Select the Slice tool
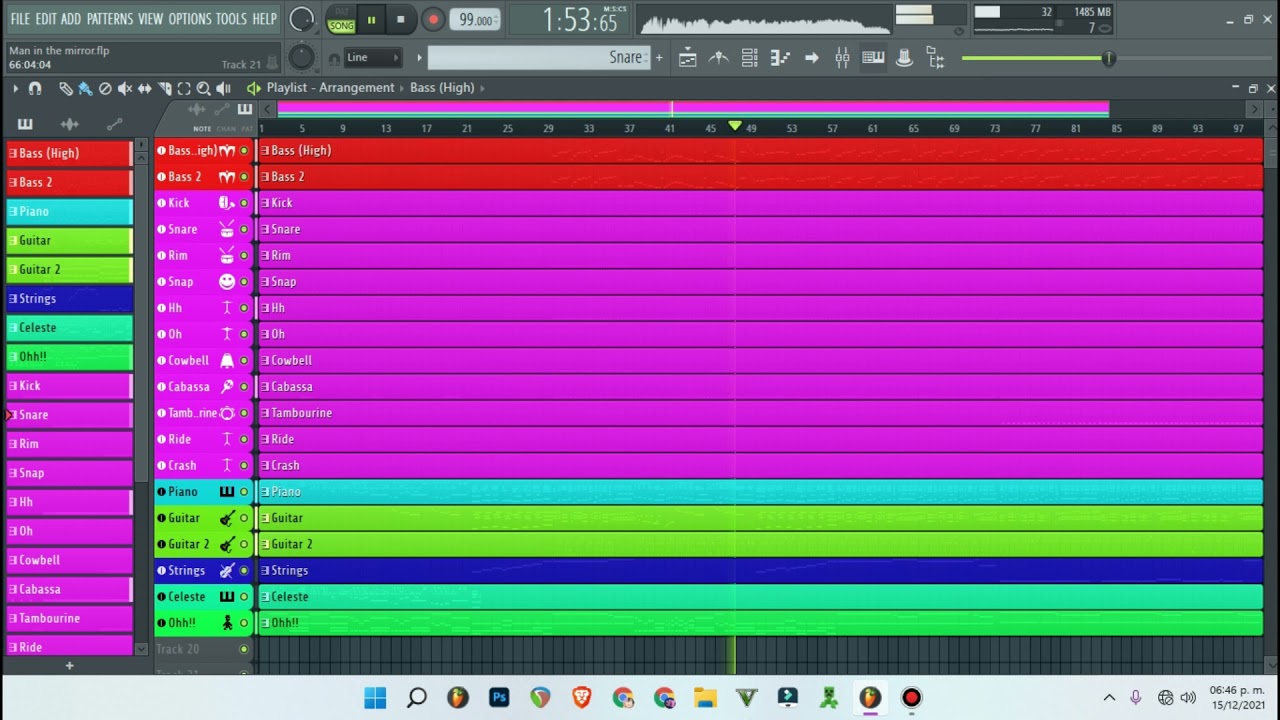 (x=164, y=89)
